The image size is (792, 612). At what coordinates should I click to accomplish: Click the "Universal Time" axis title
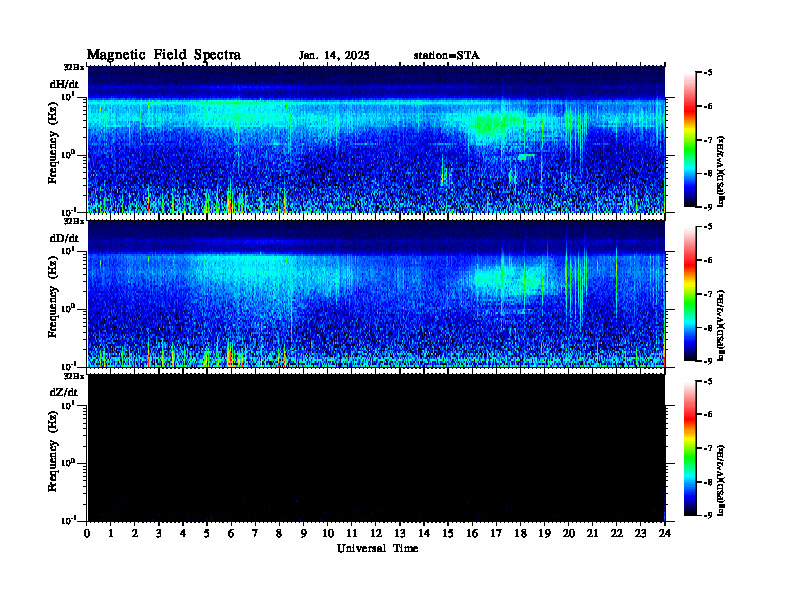378,548
